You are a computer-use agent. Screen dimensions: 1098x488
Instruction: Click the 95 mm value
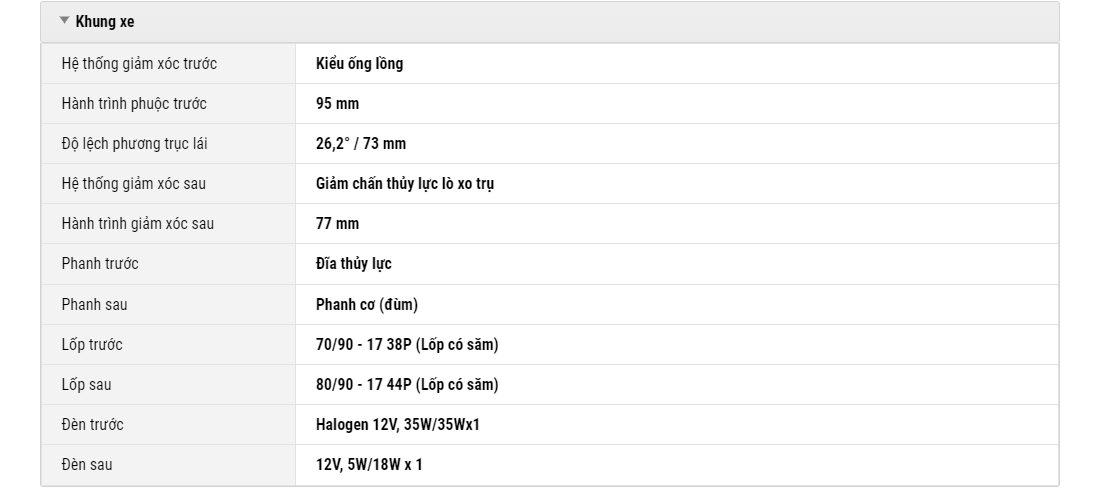[x=338, y=104]
